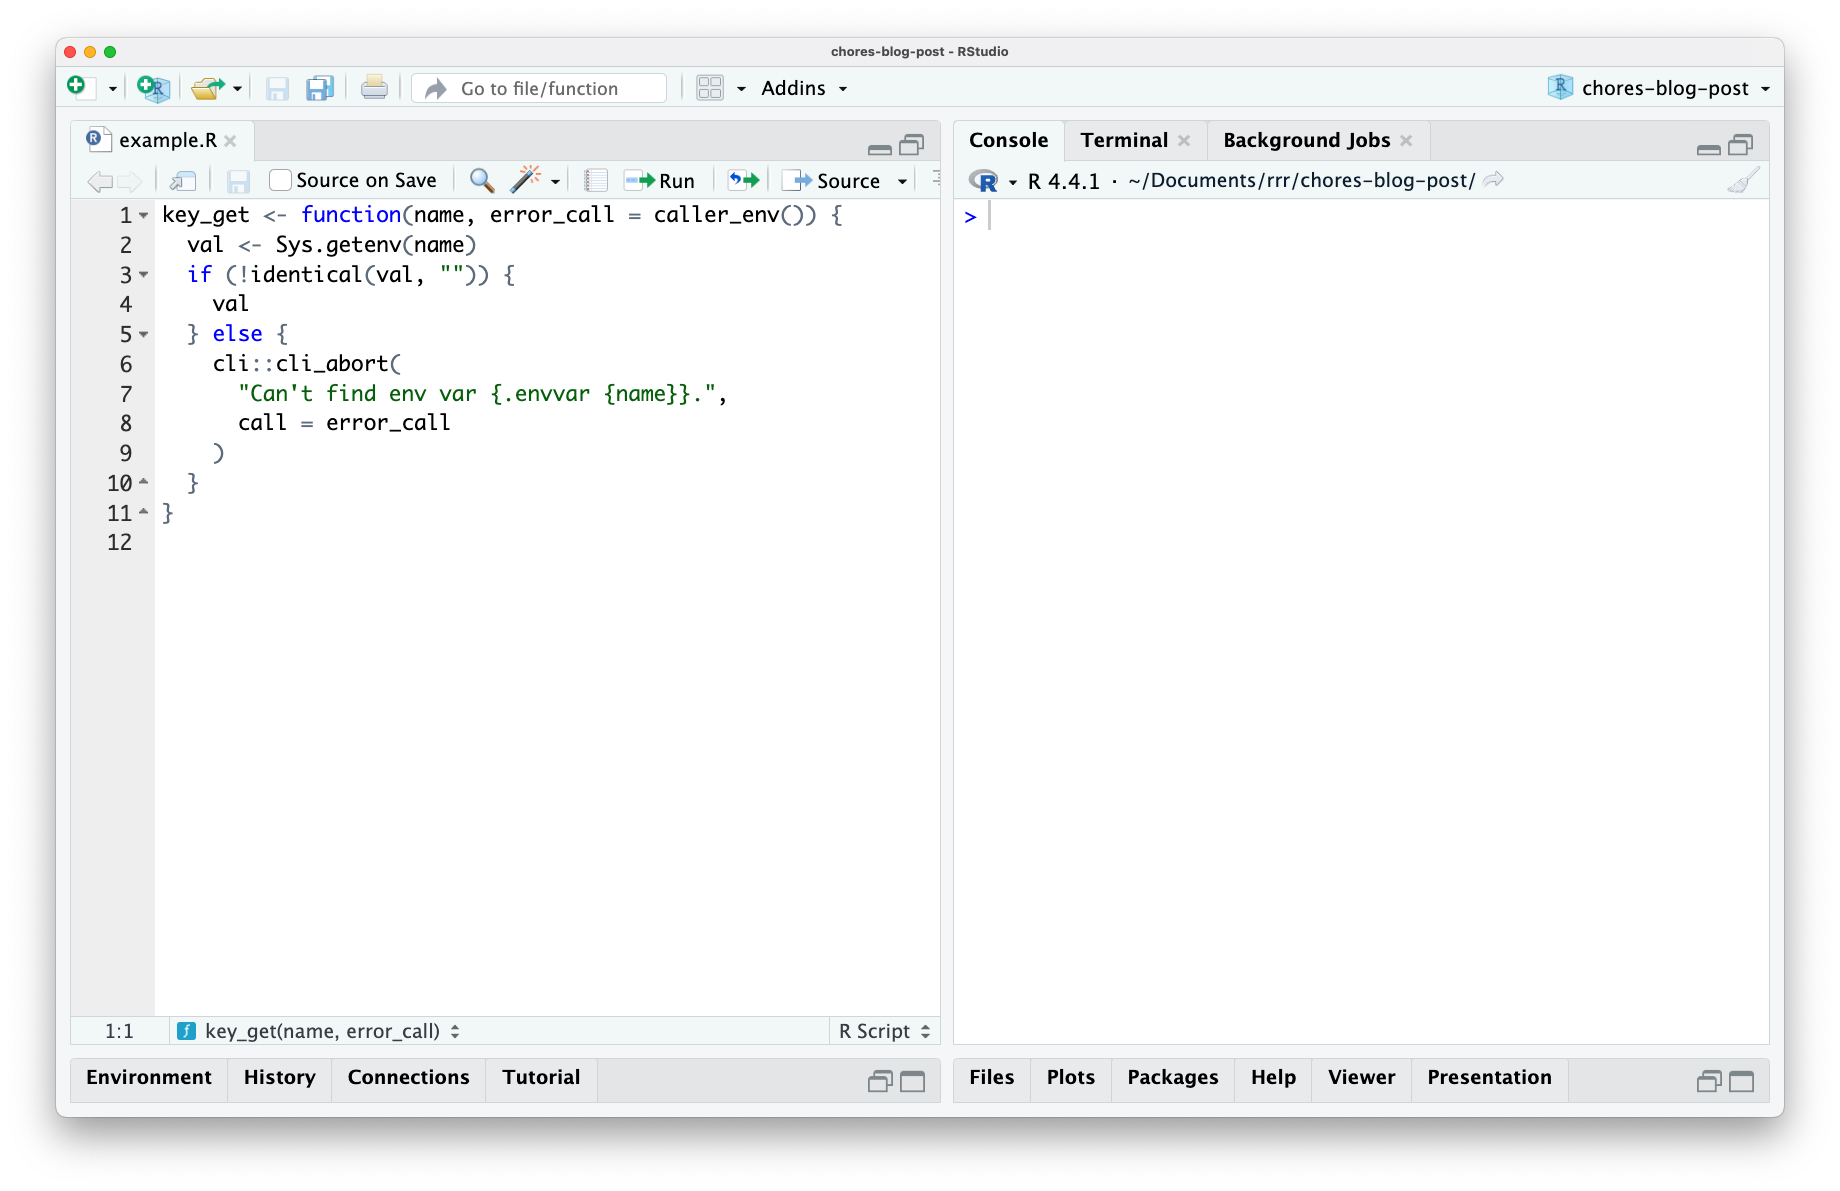Screen dimensions: 1840x1191
Task: Print the current file
Action: click(374, 87)
